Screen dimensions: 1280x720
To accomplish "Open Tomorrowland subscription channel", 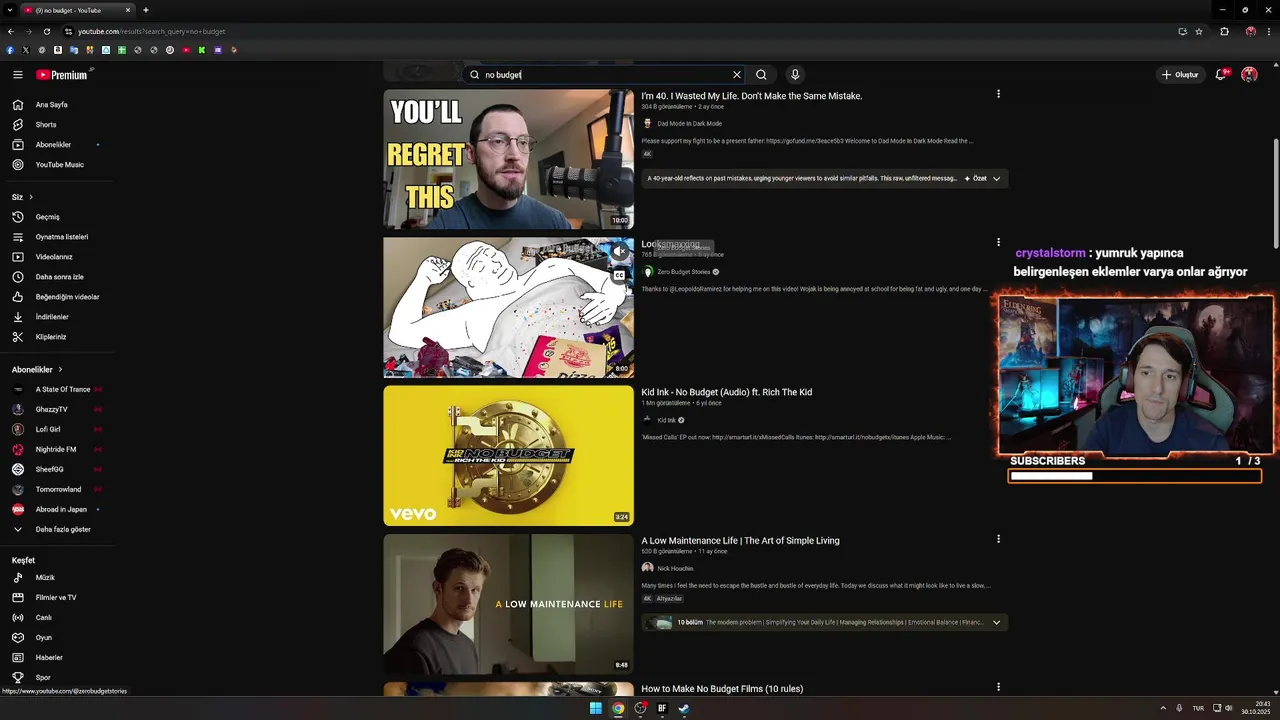I will tap(57, 490).
